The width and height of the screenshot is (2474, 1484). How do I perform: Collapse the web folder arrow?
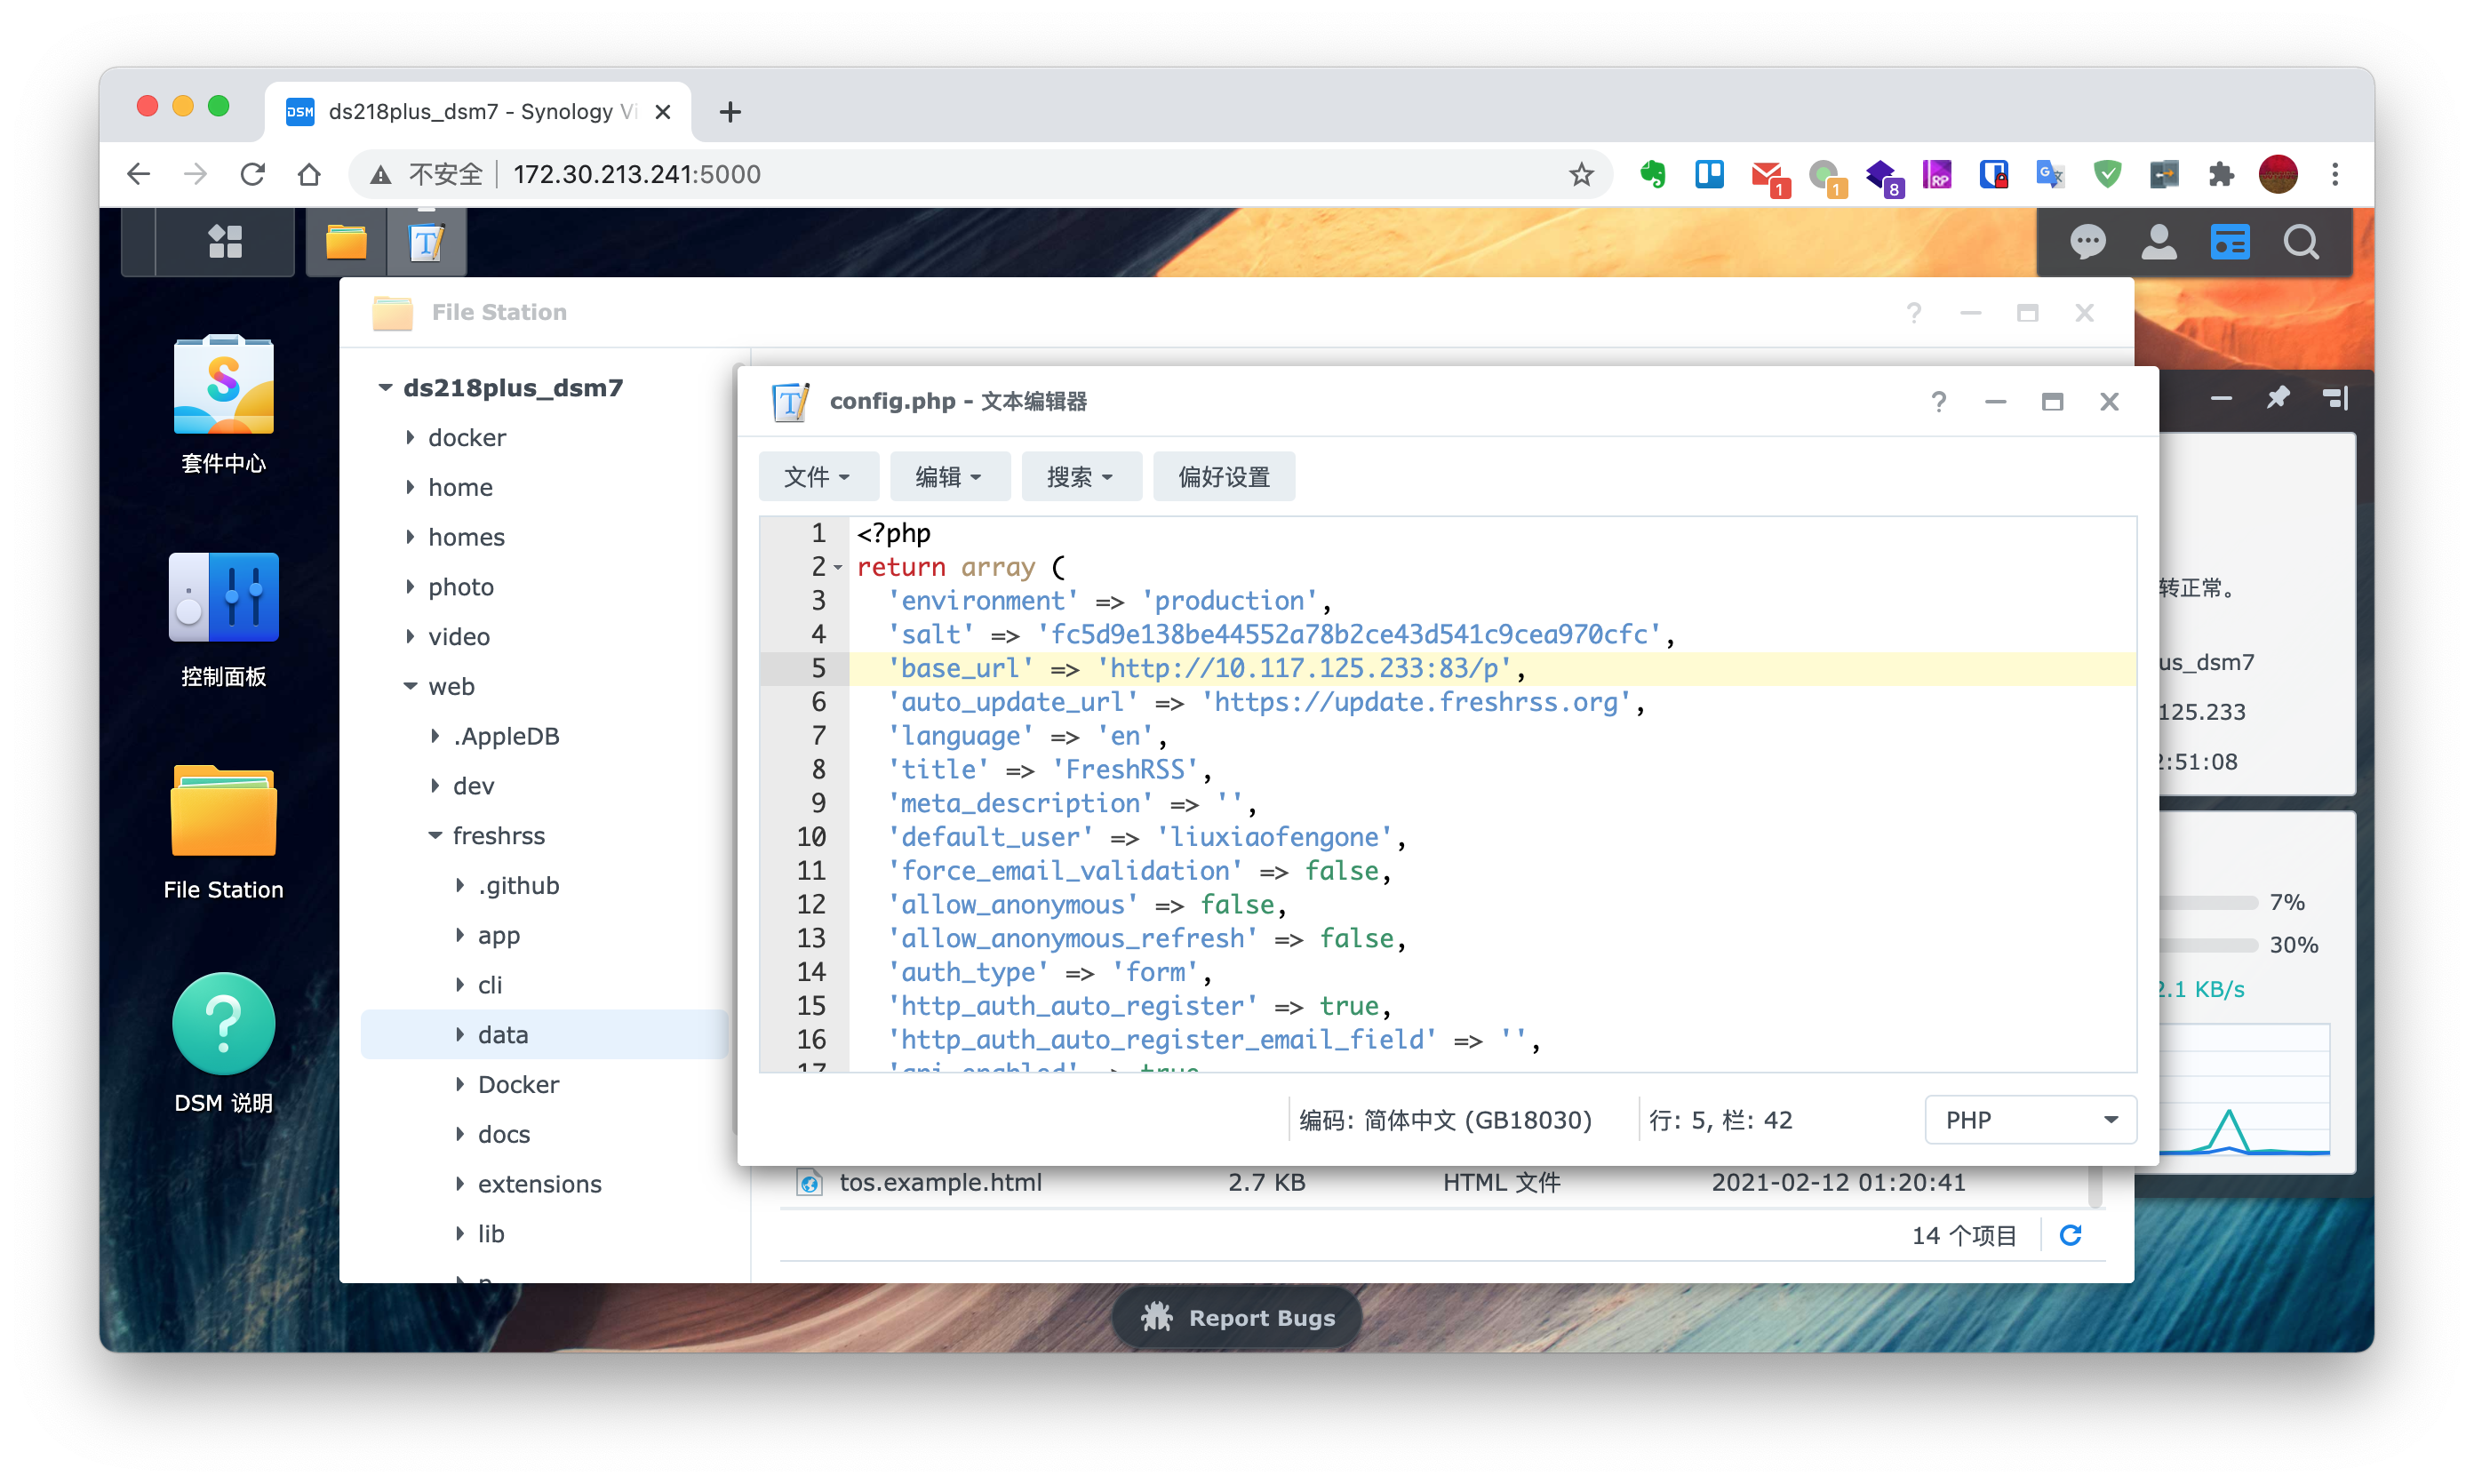tap(410, 686)
